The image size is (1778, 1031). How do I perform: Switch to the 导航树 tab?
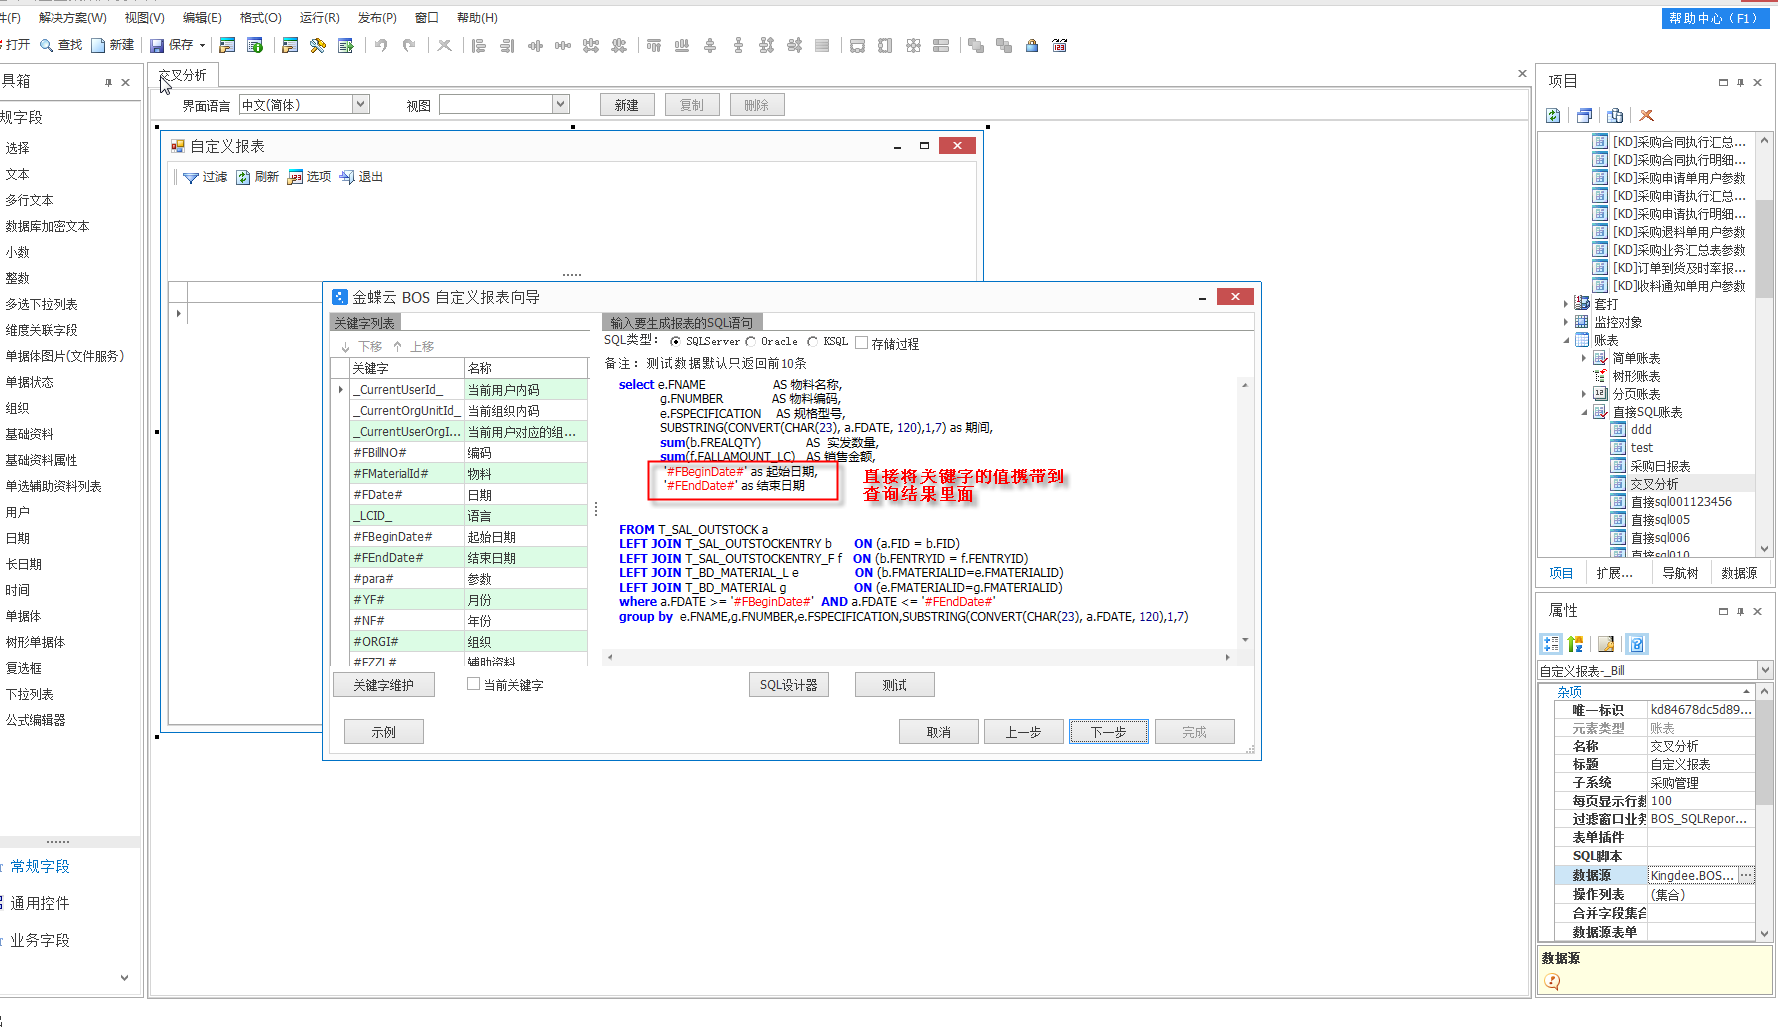[x=1680, y=573]
